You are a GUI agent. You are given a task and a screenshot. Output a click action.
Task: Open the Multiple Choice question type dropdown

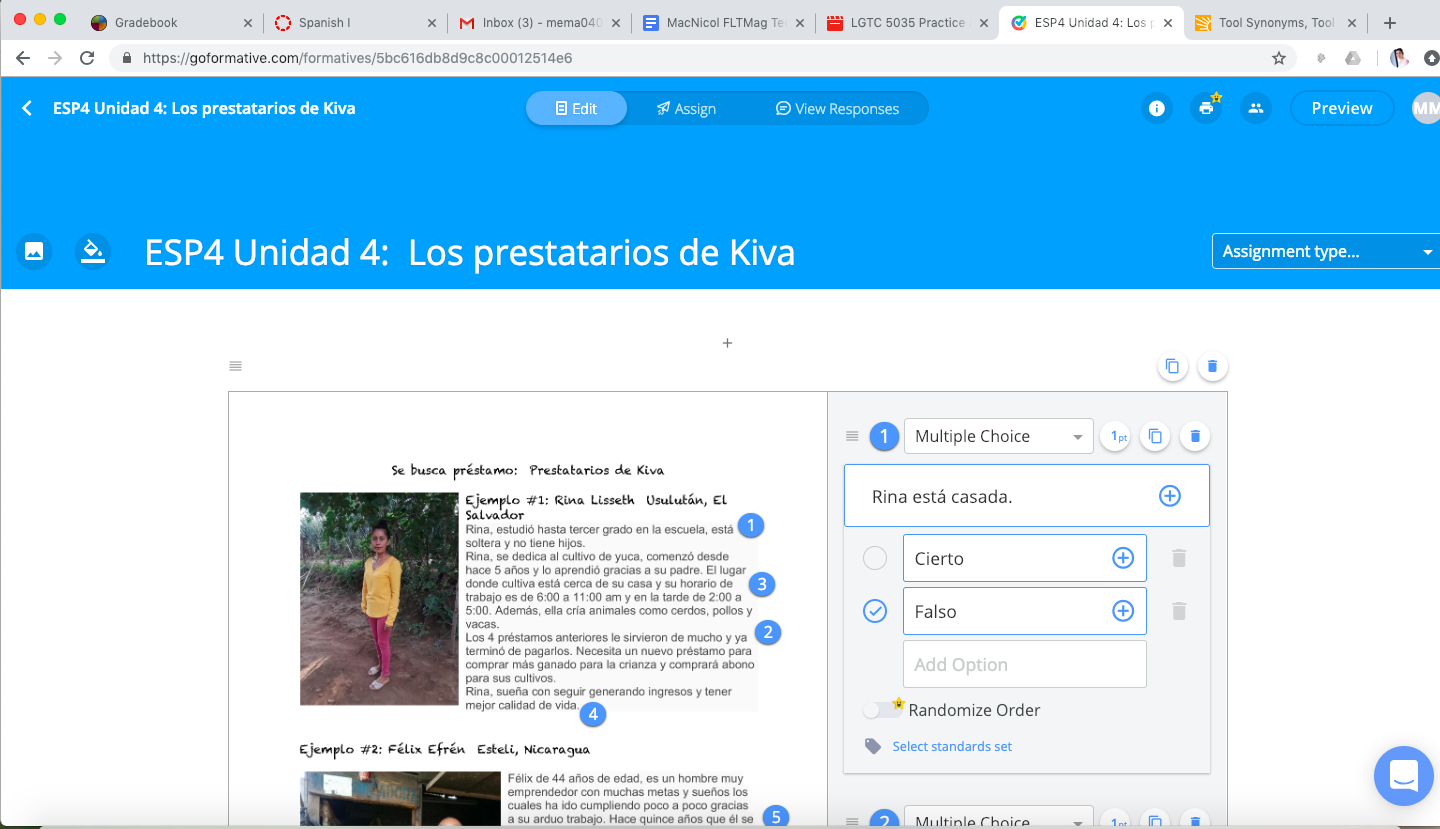tap(997, 436)
